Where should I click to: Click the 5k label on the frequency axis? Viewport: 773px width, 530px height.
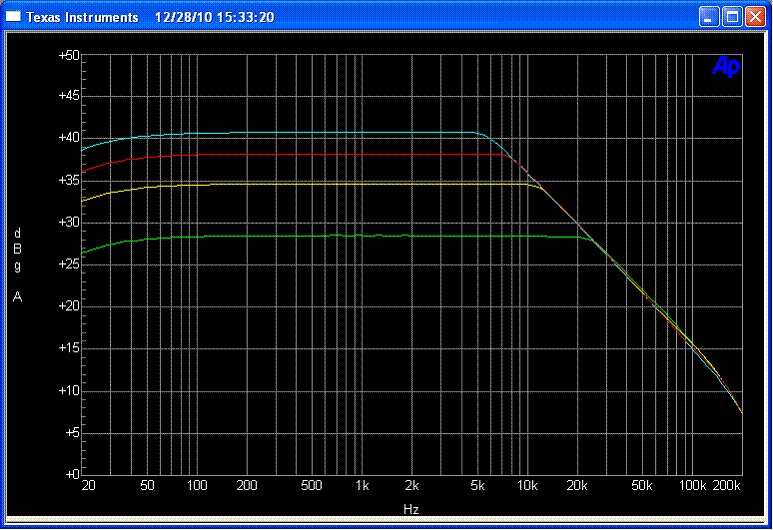(477, 486)
